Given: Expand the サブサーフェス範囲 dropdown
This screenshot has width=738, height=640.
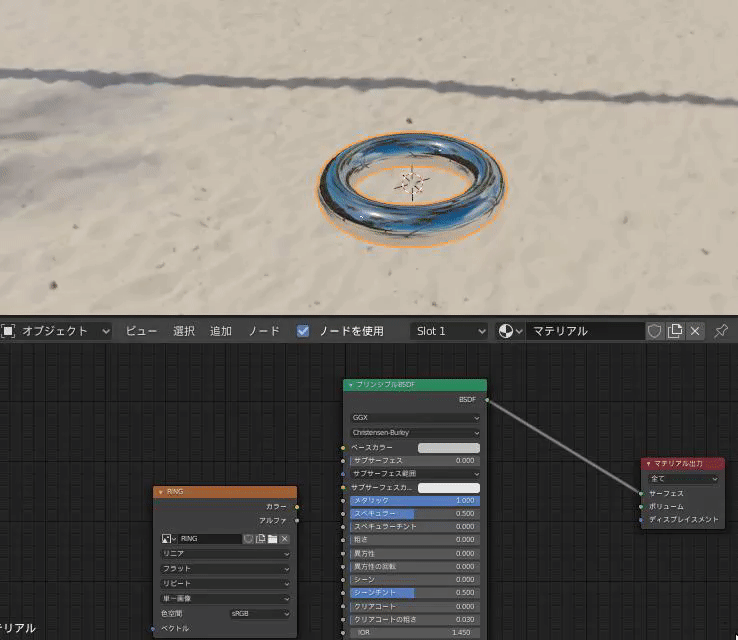Looking at the screenshot, I should coord(415,474).
